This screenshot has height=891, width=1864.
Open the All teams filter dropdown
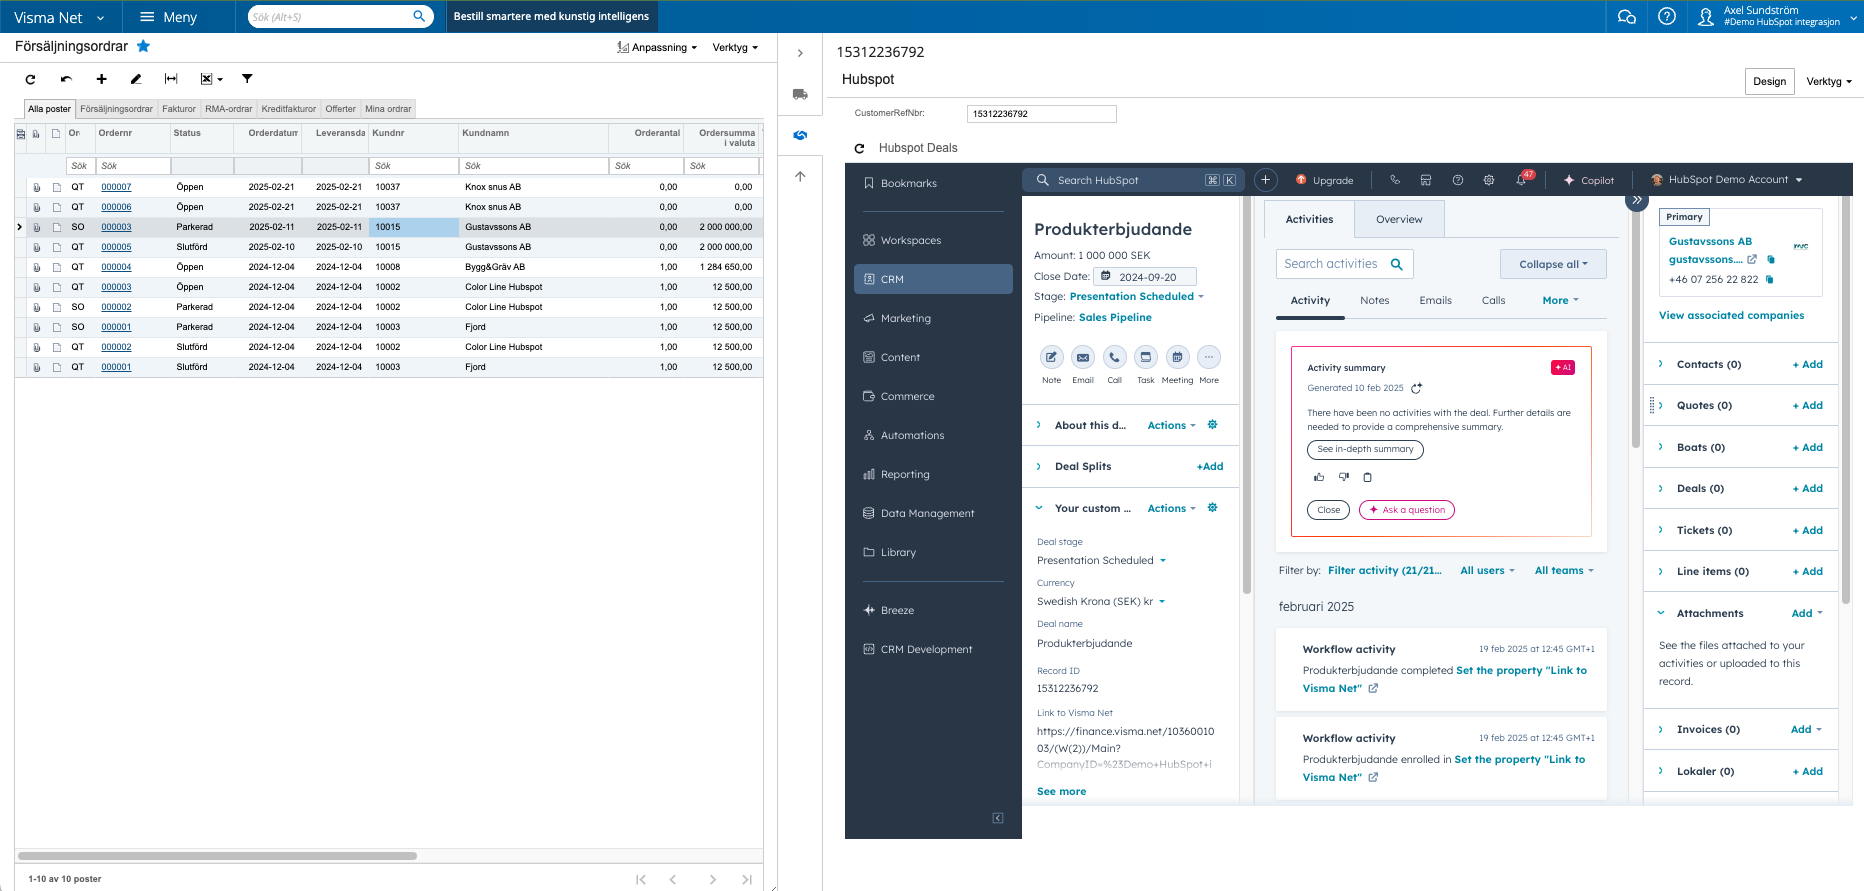pyautogui.click(x=1564, y=571)
